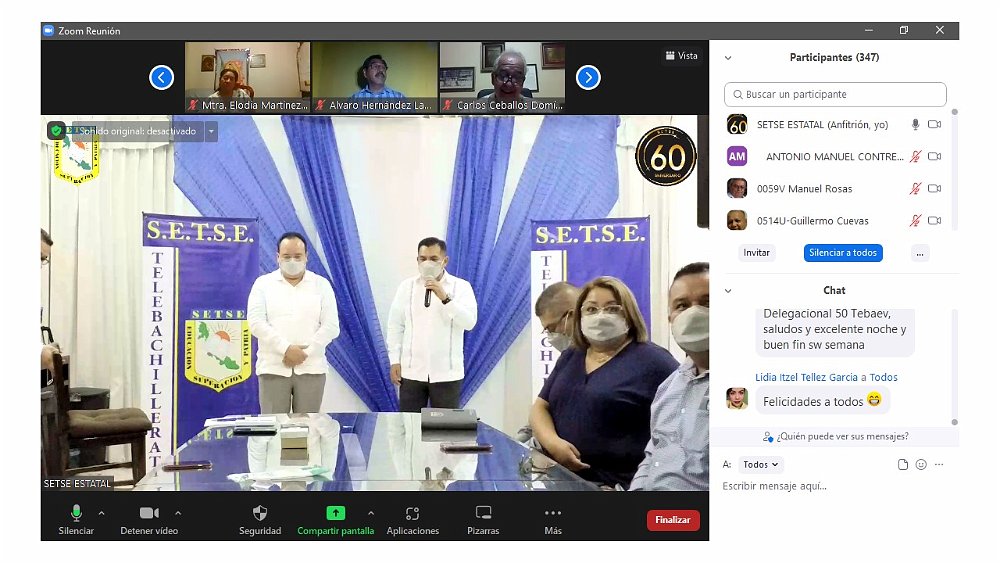Click the Buscar un participante field

(835, 94)
